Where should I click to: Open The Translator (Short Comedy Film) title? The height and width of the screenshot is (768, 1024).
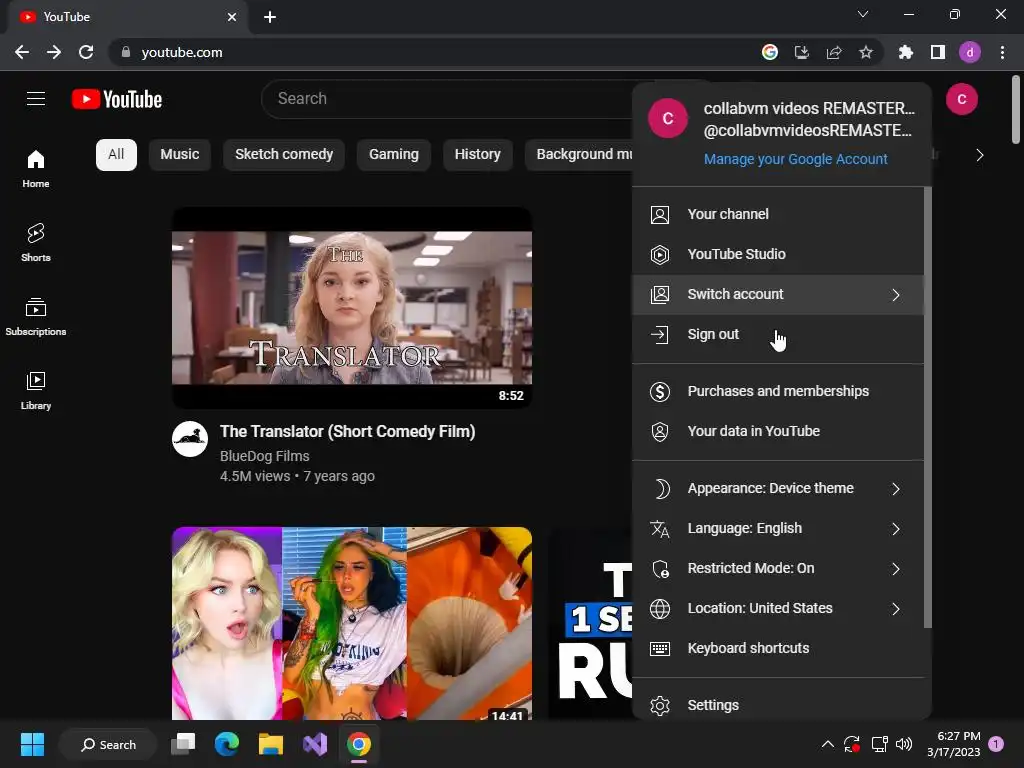click(347, 432)
